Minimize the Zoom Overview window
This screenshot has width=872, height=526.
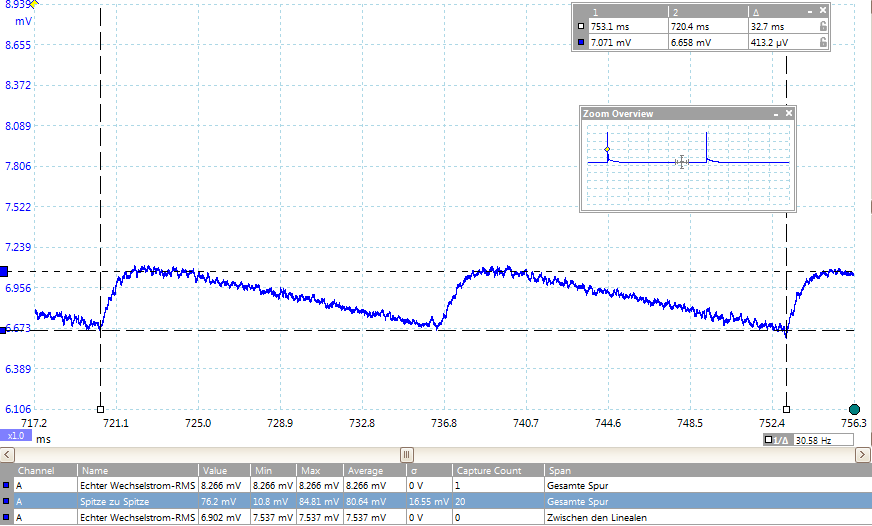coord(775,114)
